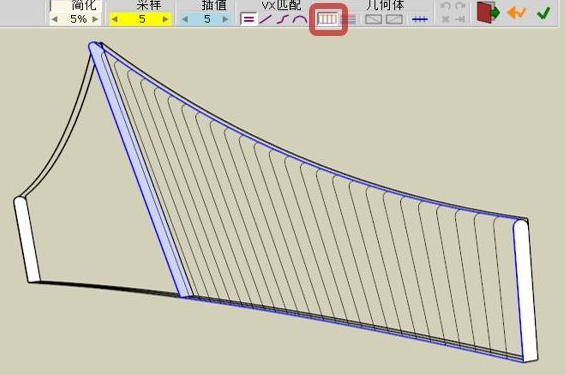Increase the yellow sampling value
The width and height of the screenshot is (566, 375).
point(165,19)
